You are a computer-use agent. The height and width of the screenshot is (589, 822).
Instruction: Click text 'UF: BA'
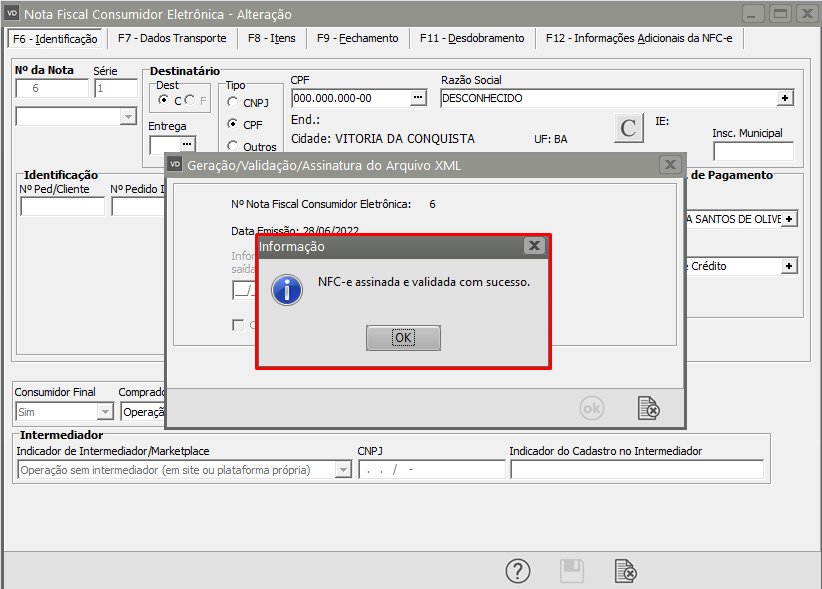click(550, 139)
